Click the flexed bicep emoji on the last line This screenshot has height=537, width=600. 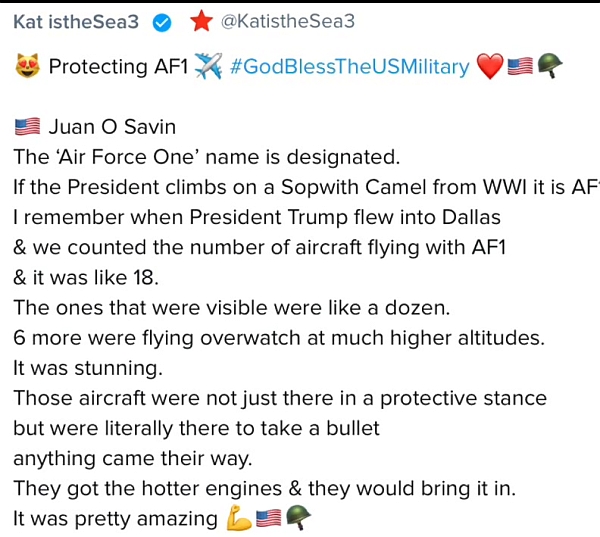point(239,518)
